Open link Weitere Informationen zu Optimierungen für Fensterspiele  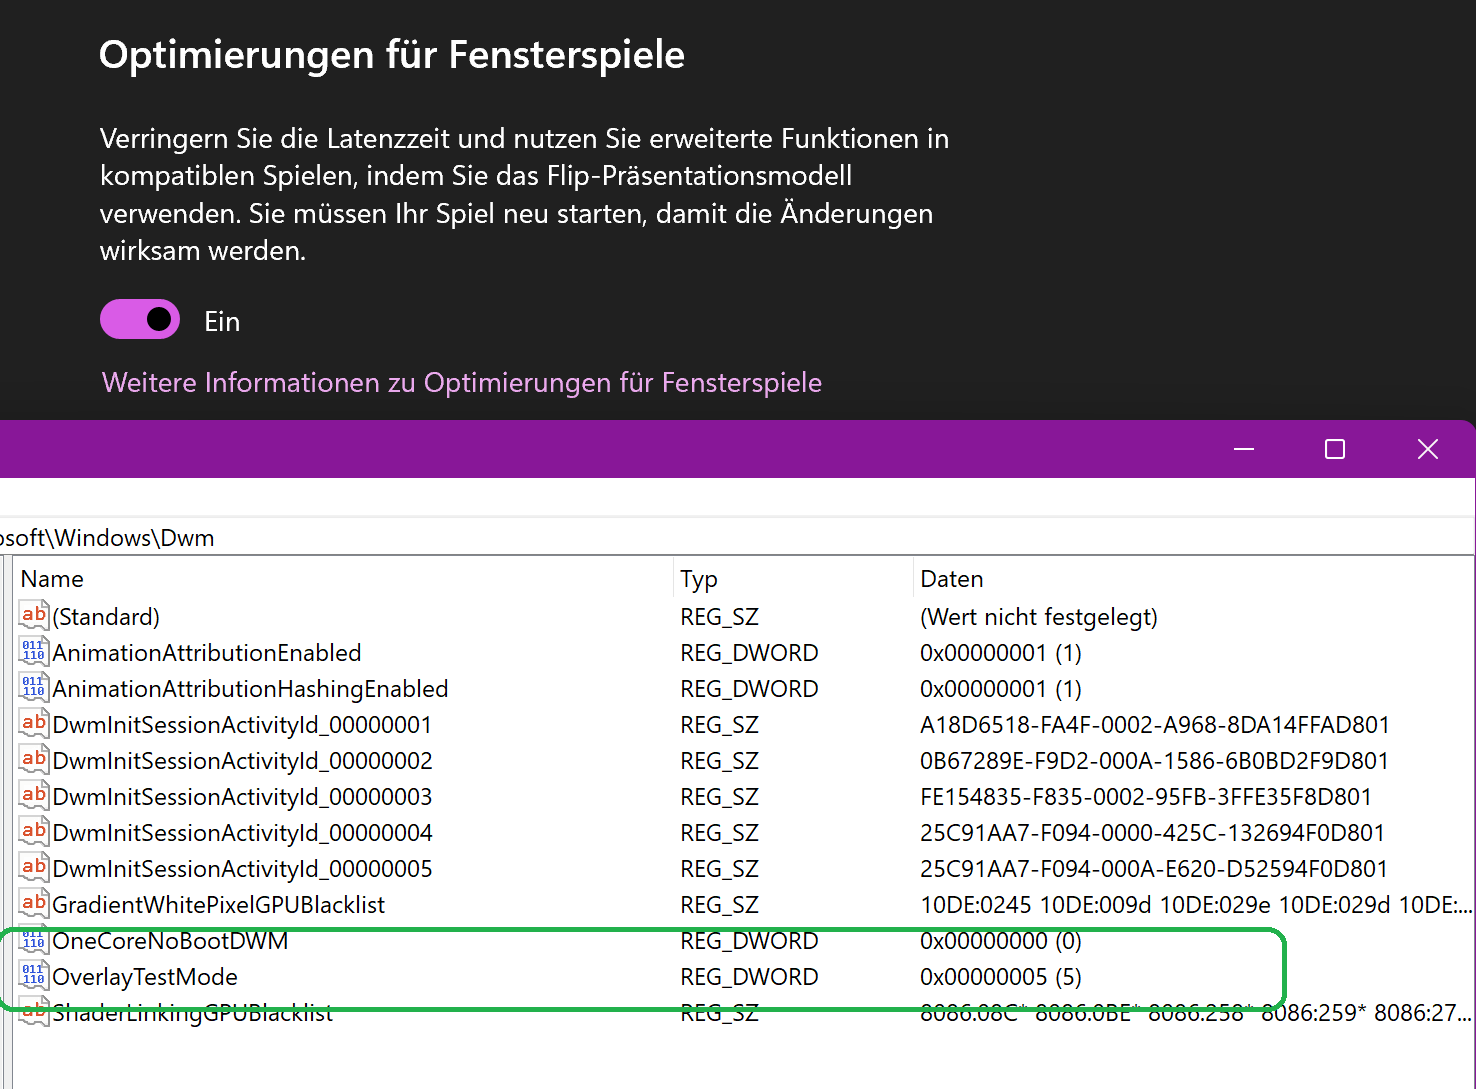point(460,382)
